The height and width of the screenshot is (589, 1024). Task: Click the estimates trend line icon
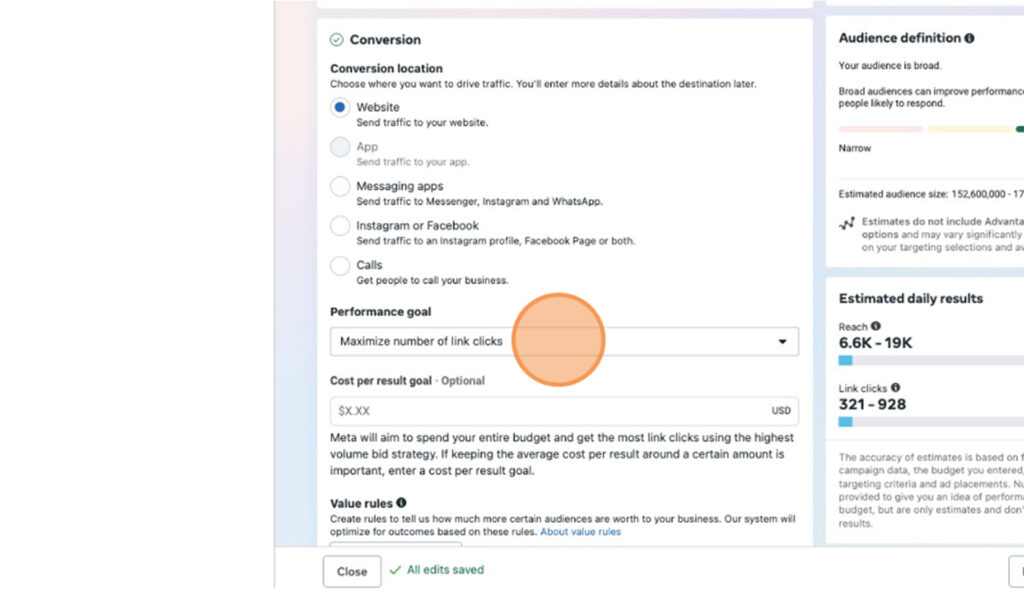point(847,224)
